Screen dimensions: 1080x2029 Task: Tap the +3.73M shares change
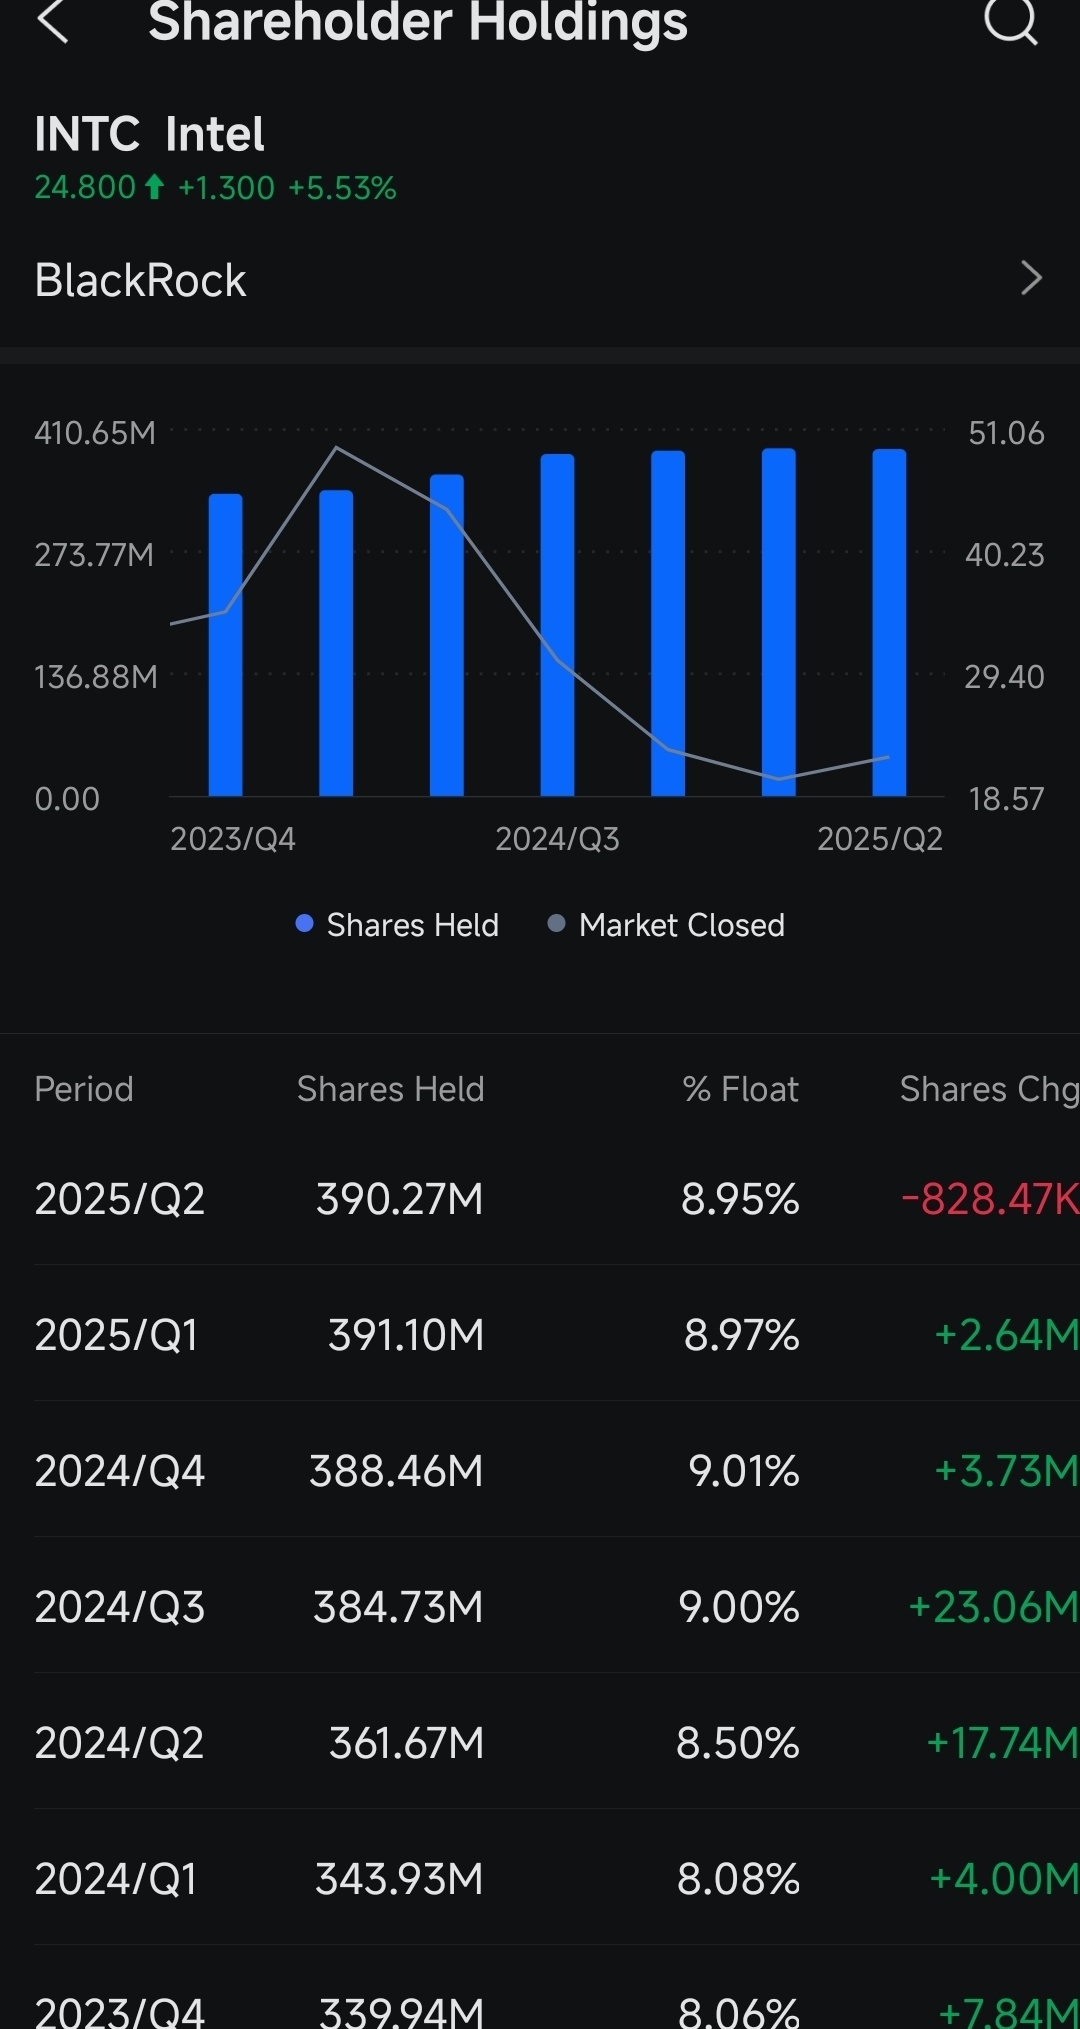point(1006,1471)
